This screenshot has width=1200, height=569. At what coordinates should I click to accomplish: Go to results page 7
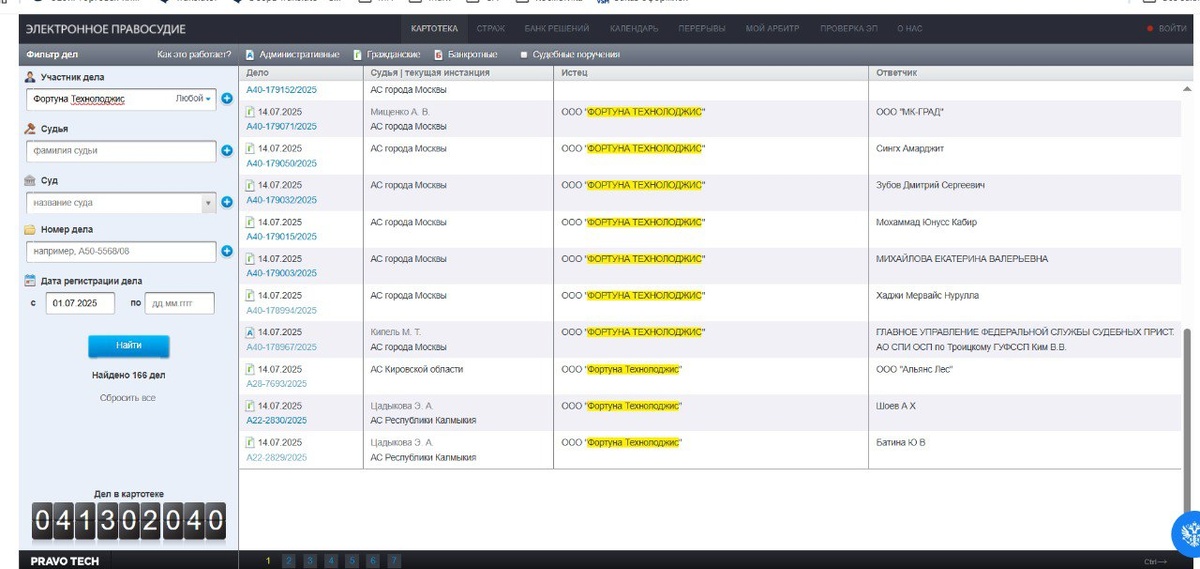(394, 561)
